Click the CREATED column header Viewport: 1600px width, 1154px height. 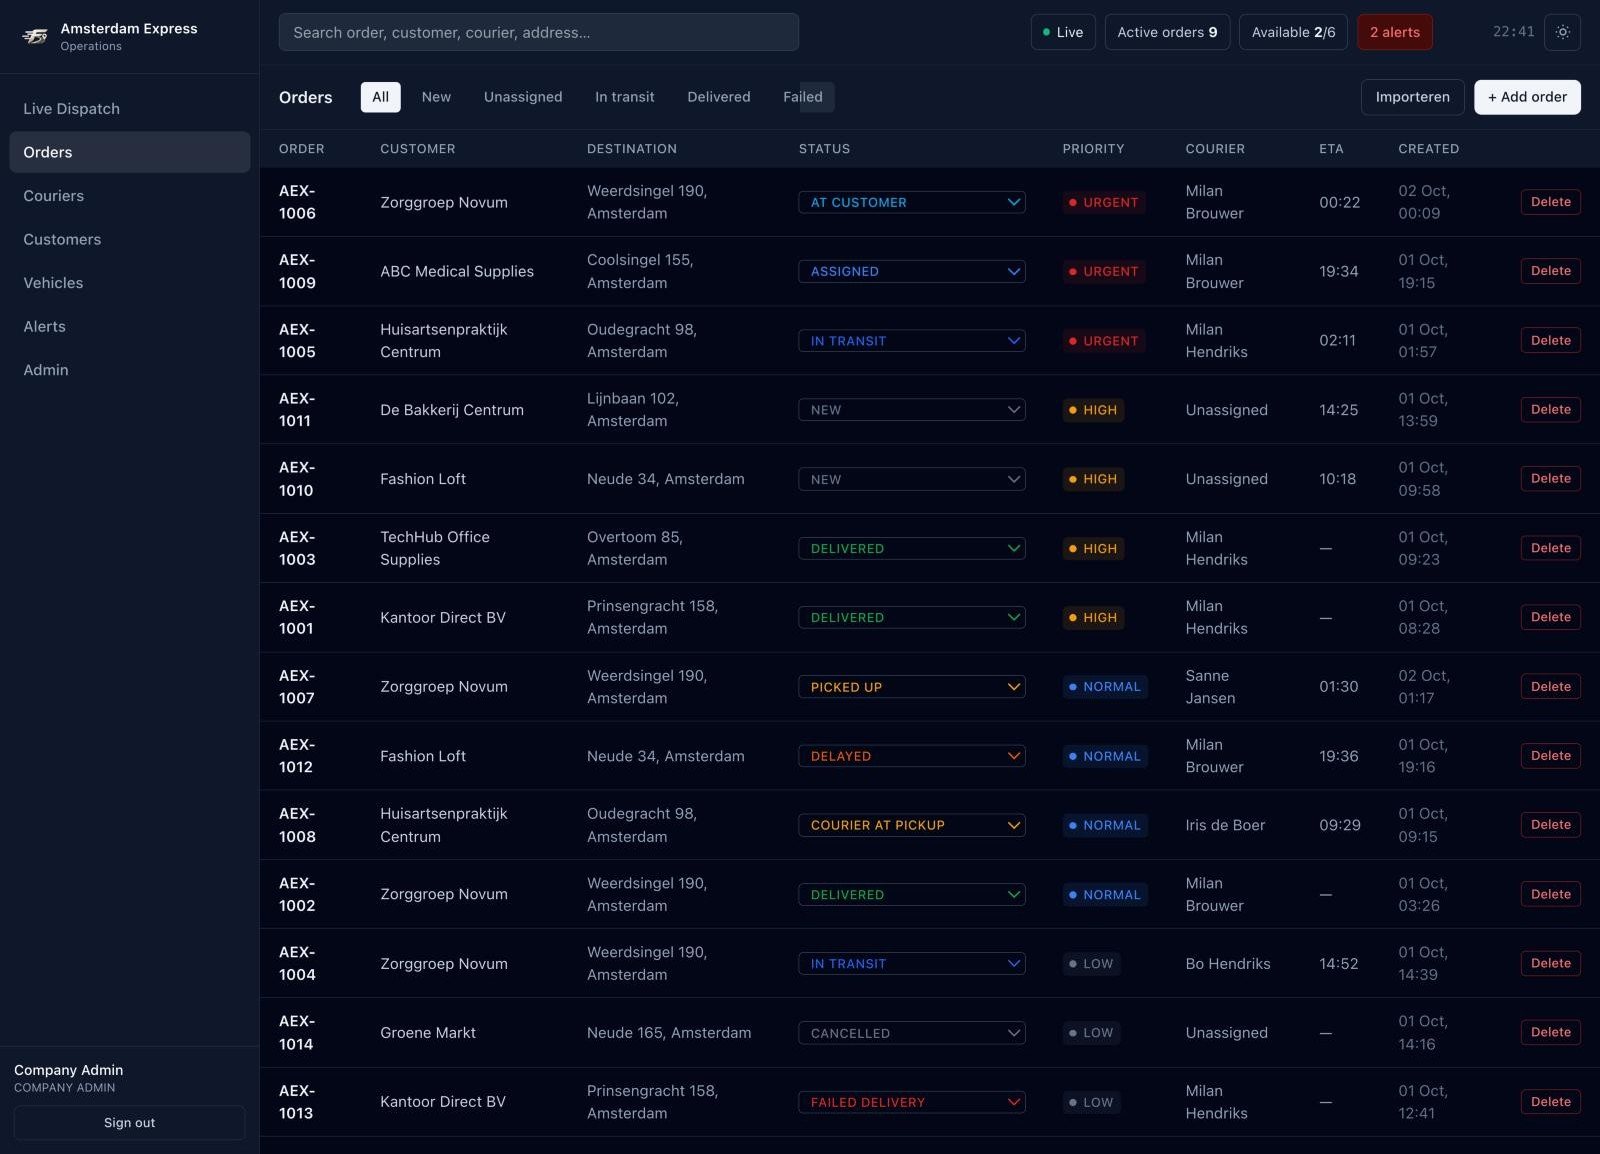coord(1428,149)
